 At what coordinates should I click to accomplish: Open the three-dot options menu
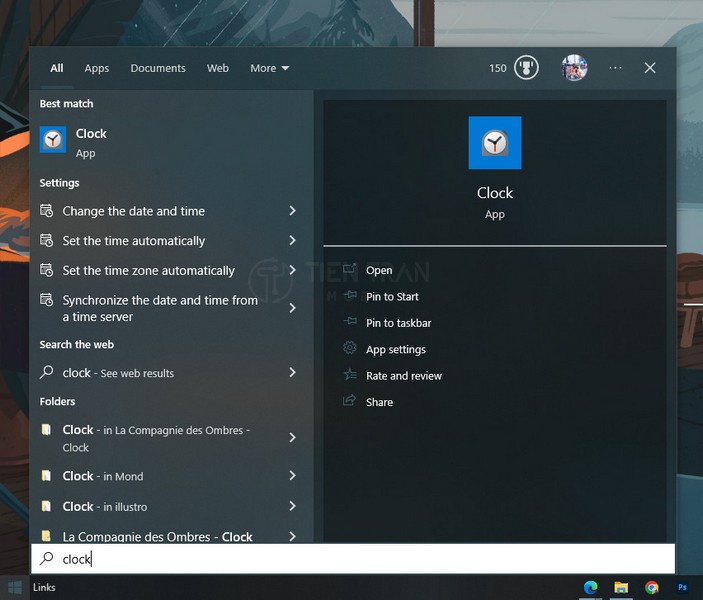[615, 68]
